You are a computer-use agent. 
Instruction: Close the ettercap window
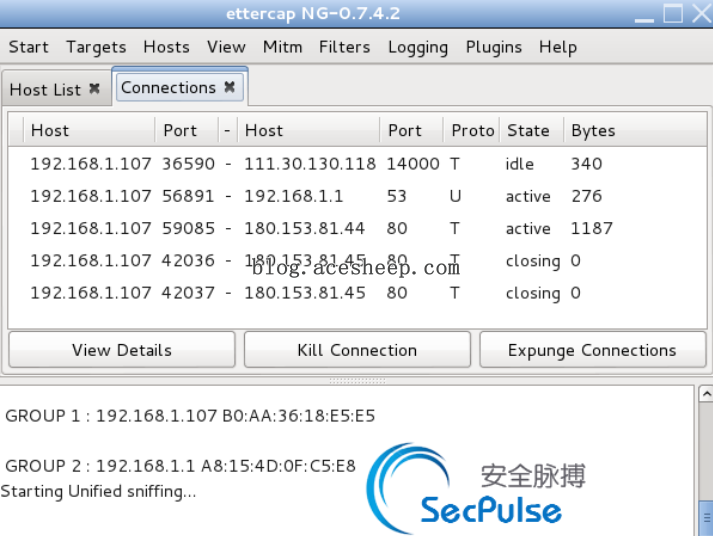702,14
